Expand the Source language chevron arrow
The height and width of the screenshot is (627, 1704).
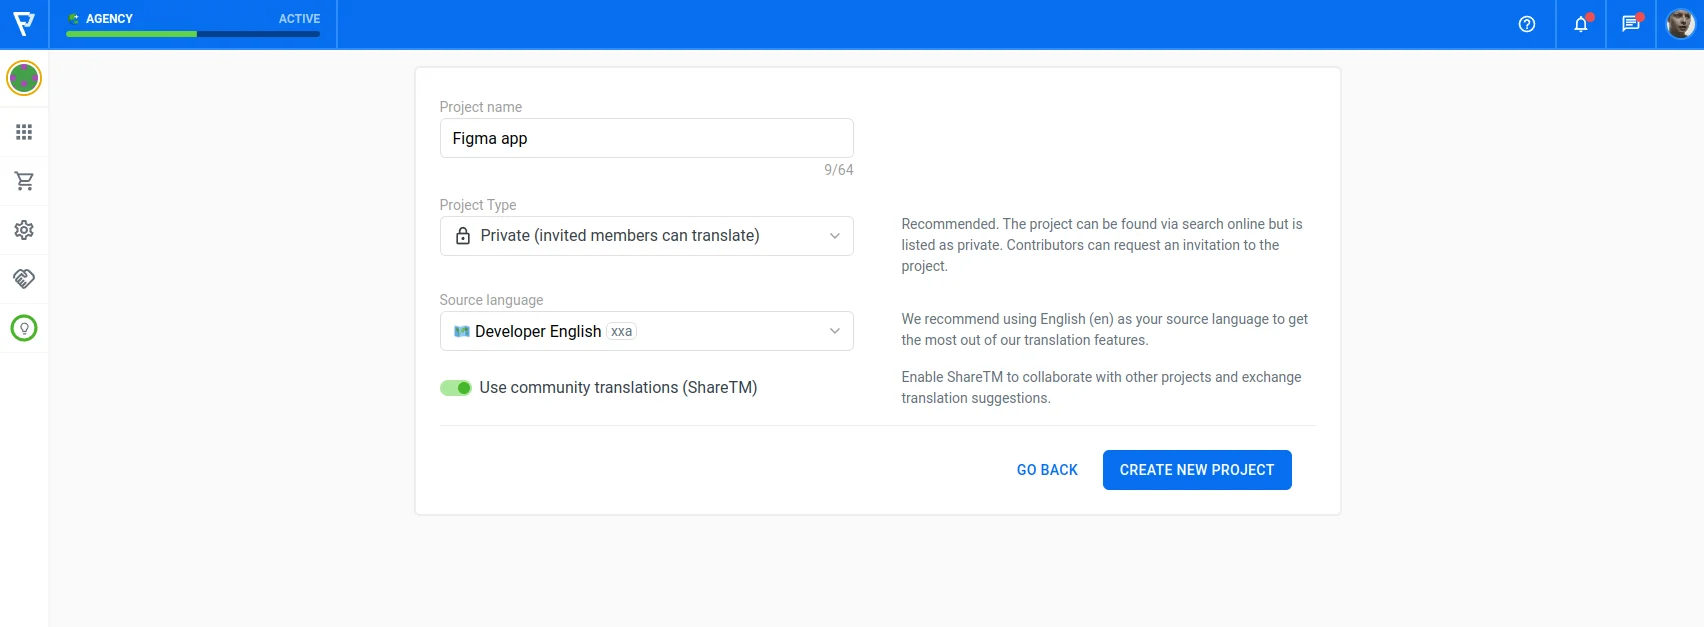[834, 331]
